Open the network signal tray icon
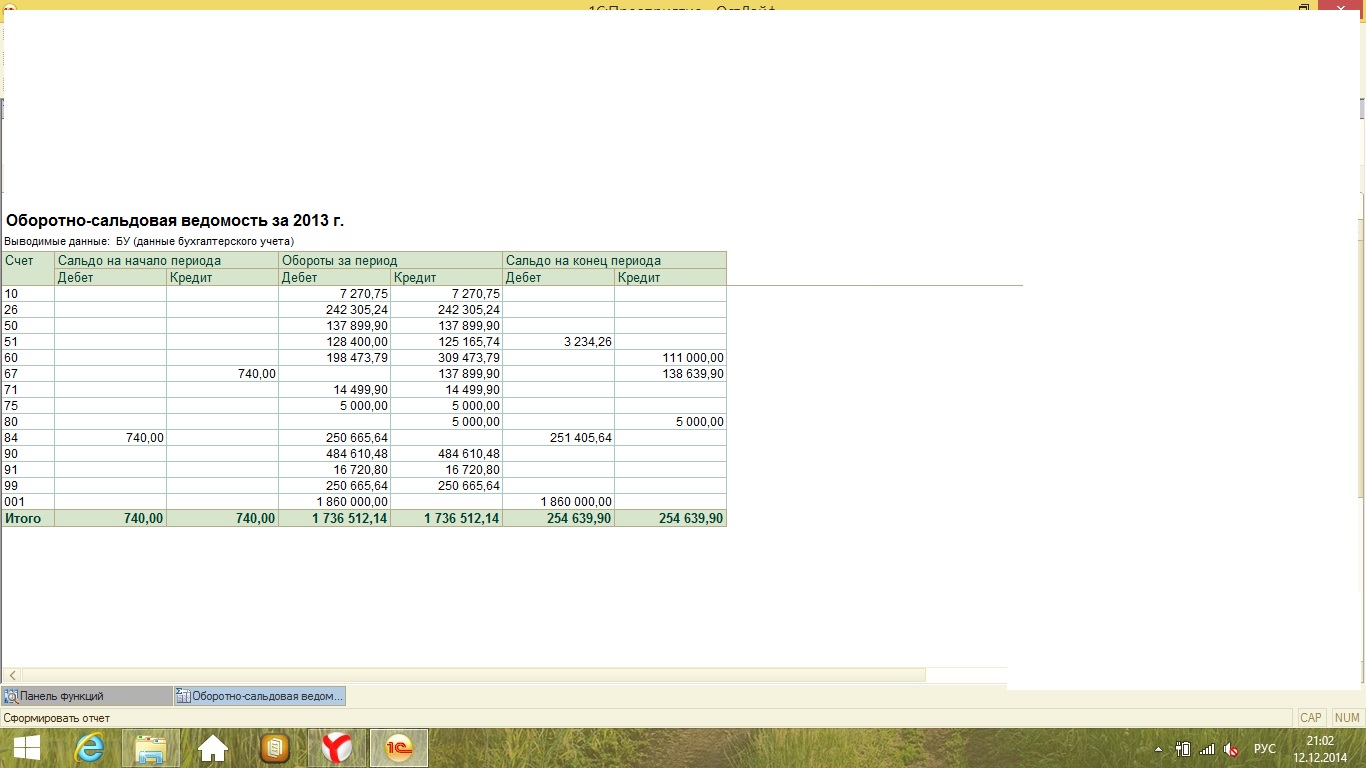Screen dimensions: 1366x768 point(1207,749)
